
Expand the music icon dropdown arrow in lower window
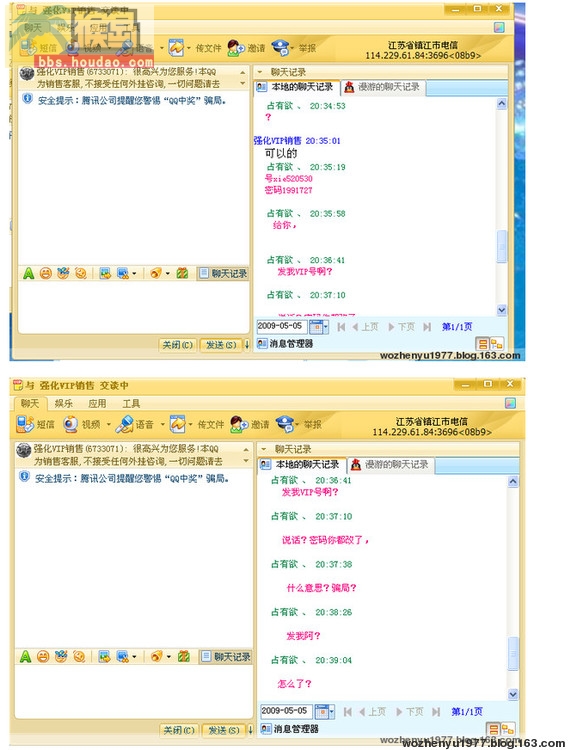(168, 657)
